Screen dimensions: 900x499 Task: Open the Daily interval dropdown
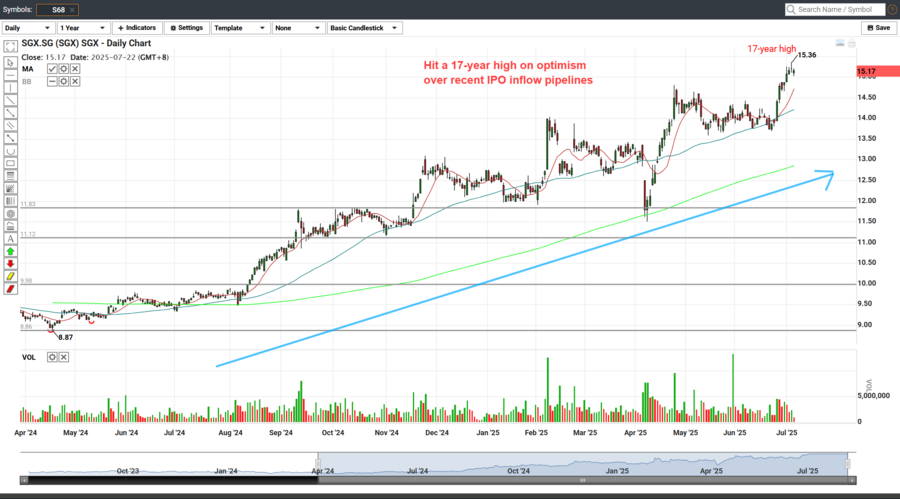coord(28,28)
